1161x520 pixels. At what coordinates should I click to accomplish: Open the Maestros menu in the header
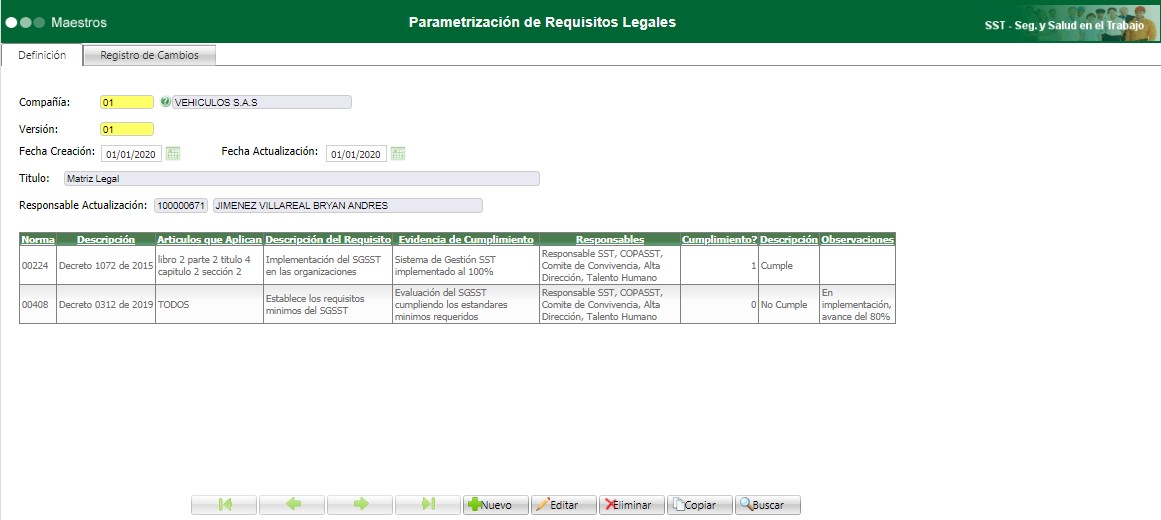click(78, 22)
